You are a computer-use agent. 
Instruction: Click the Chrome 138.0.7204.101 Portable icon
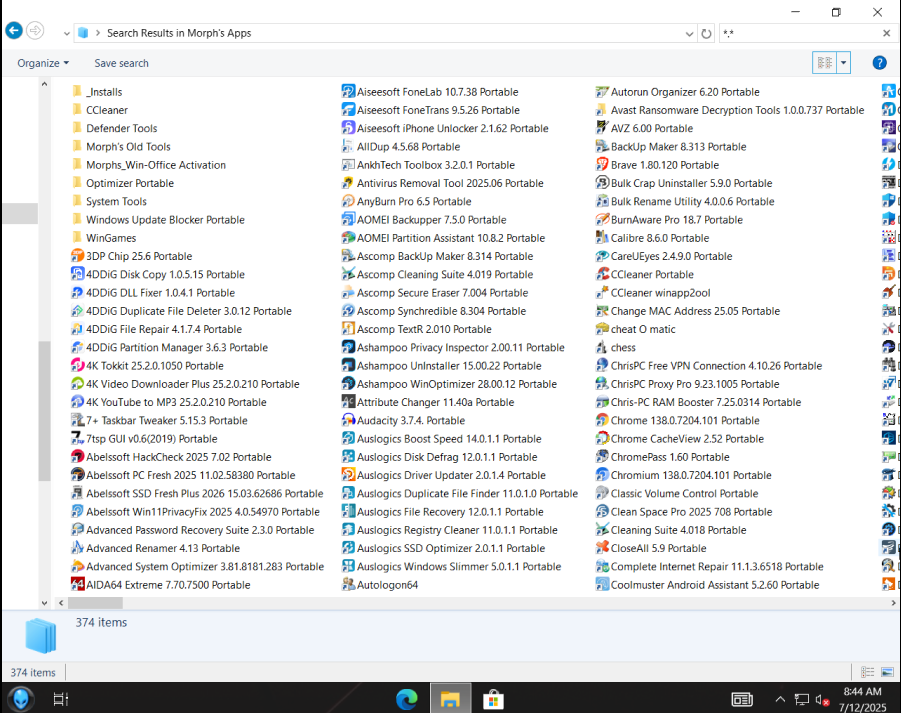tap(602, 421)
